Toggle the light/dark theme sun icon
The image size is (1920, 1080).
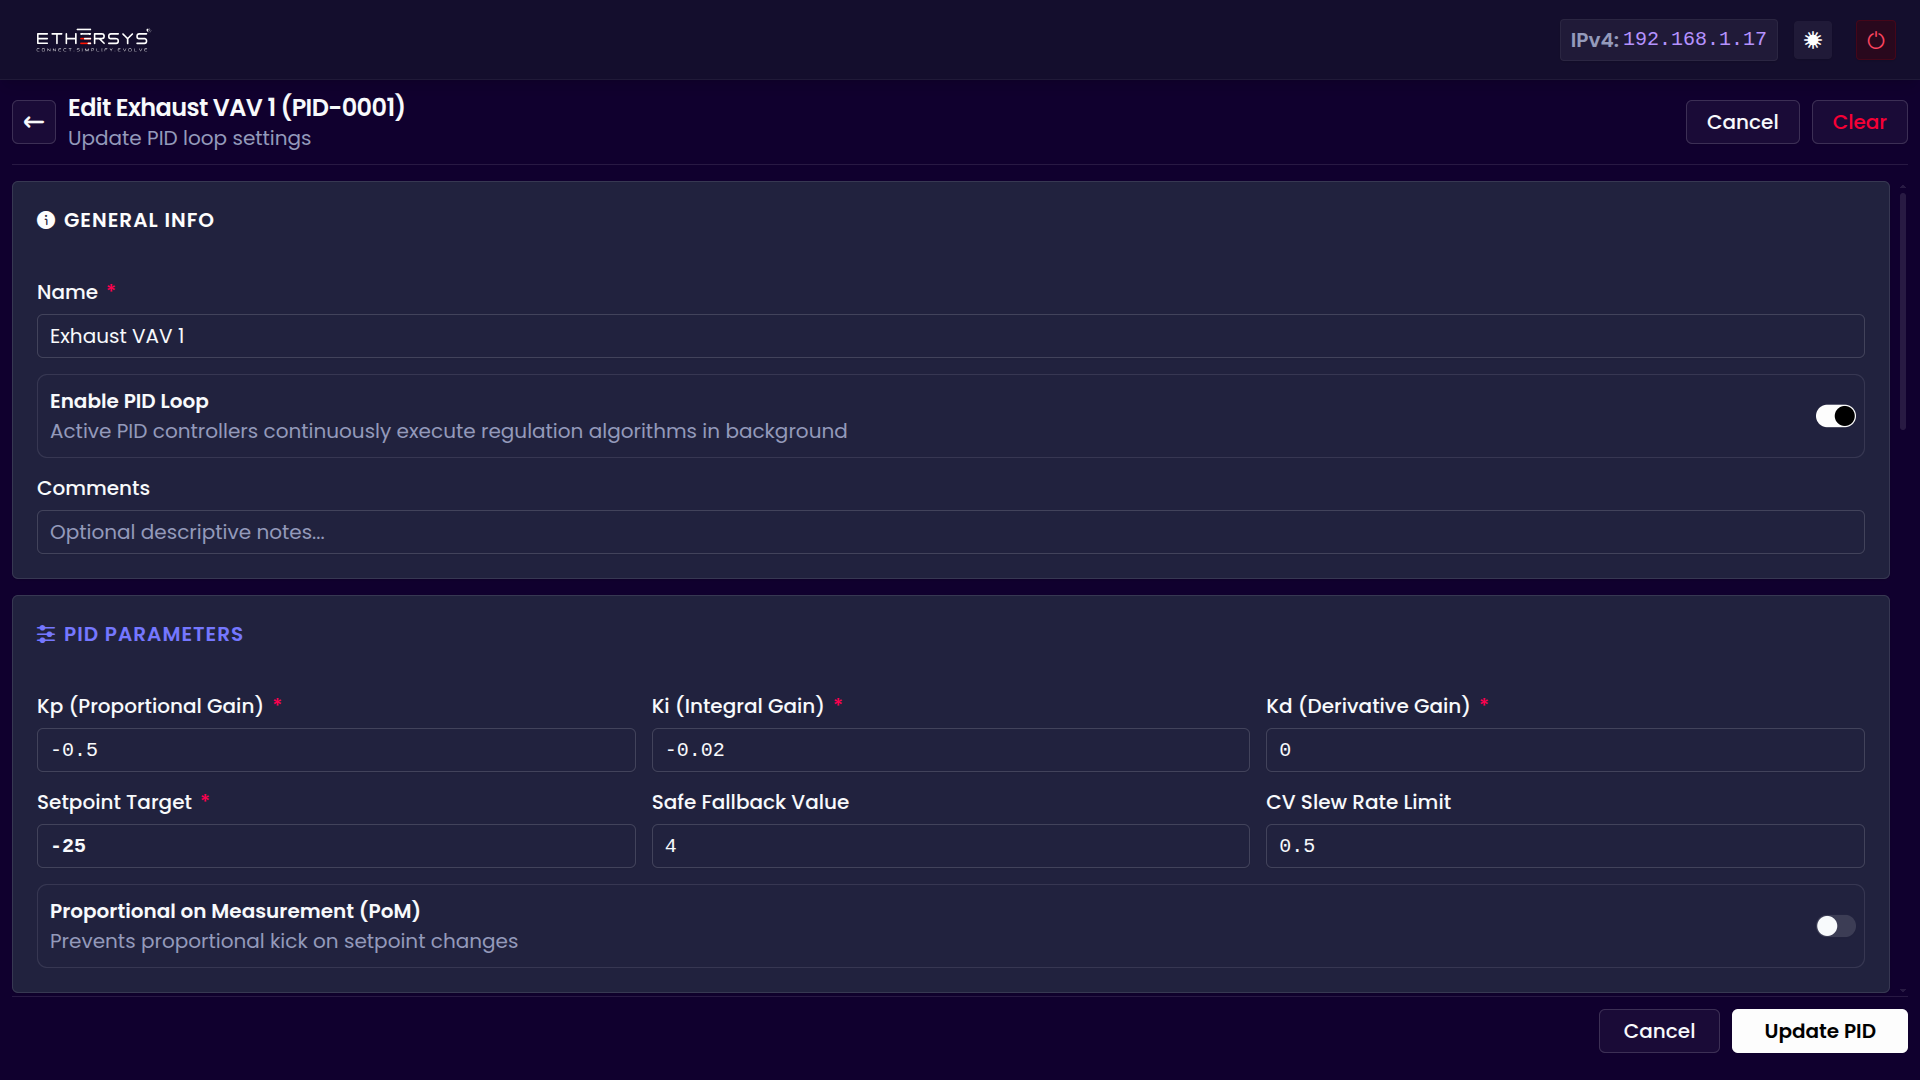pos(1813,40)
